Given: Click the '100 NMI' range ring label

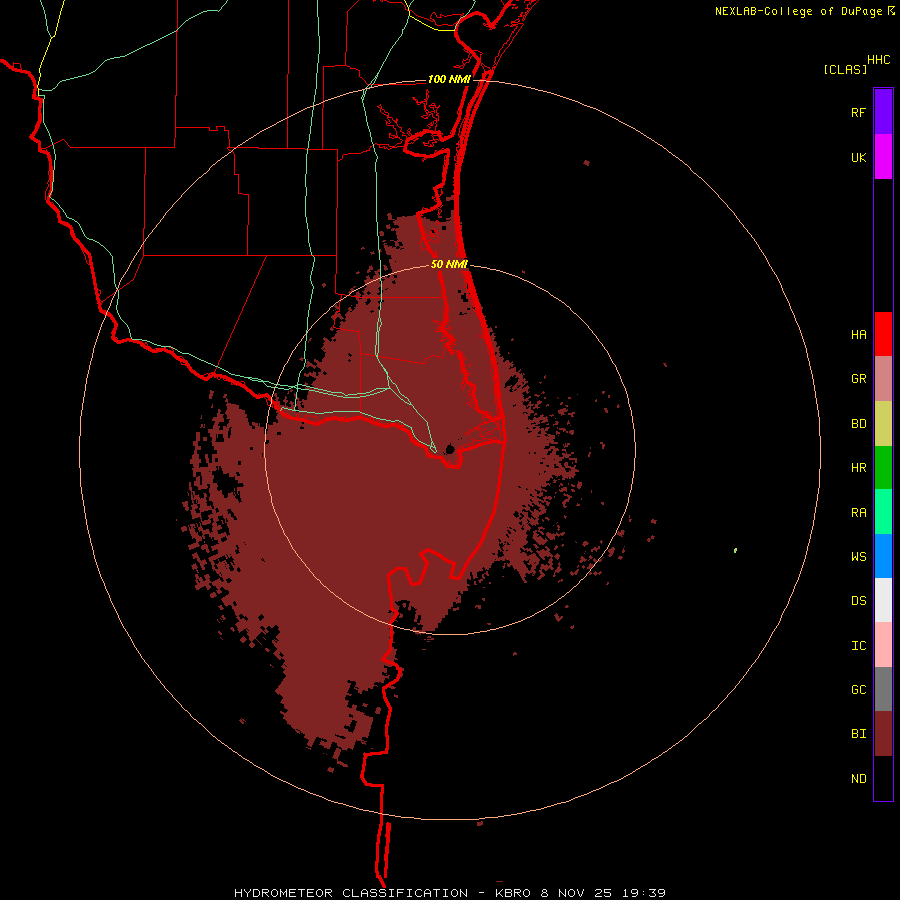Looking at the screenshot, I should [449, 79].
